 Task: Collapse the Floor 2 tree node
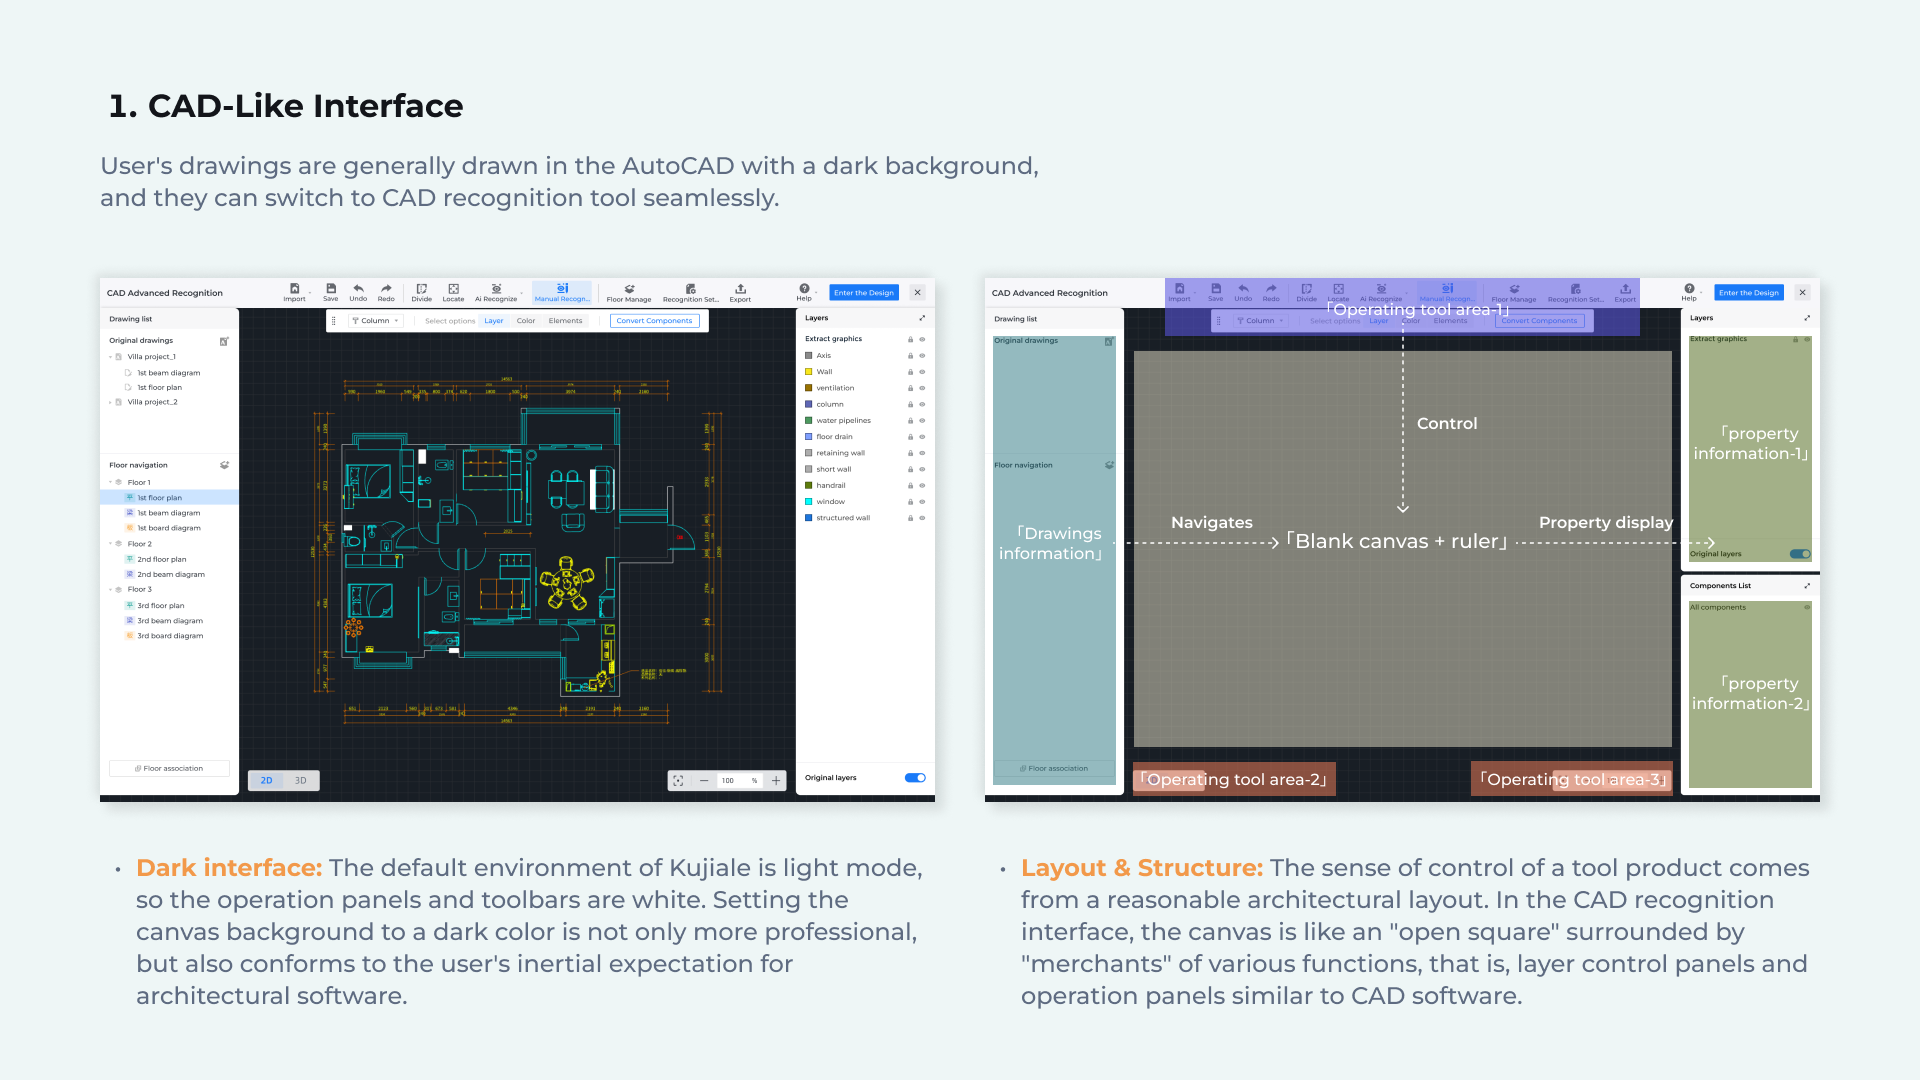pos(110,544)
